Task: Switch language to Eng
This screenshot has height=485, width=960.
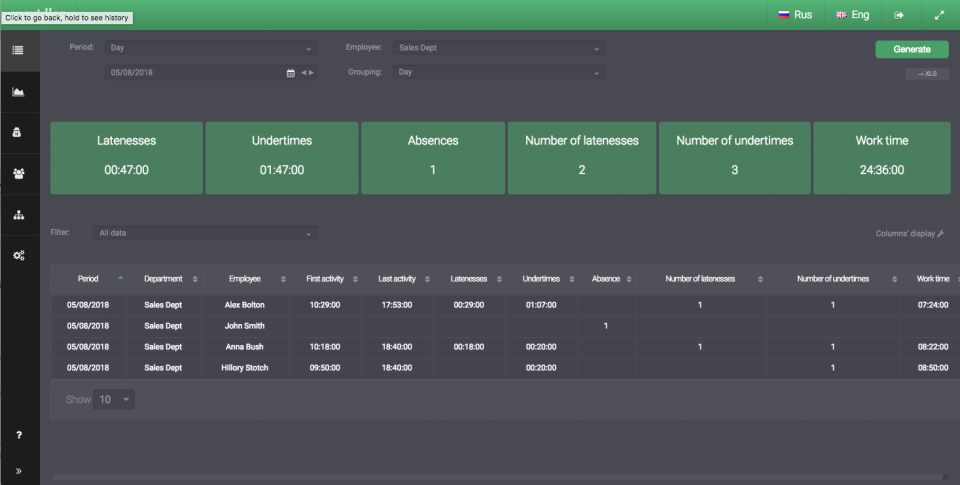Action: click(853, 15)
